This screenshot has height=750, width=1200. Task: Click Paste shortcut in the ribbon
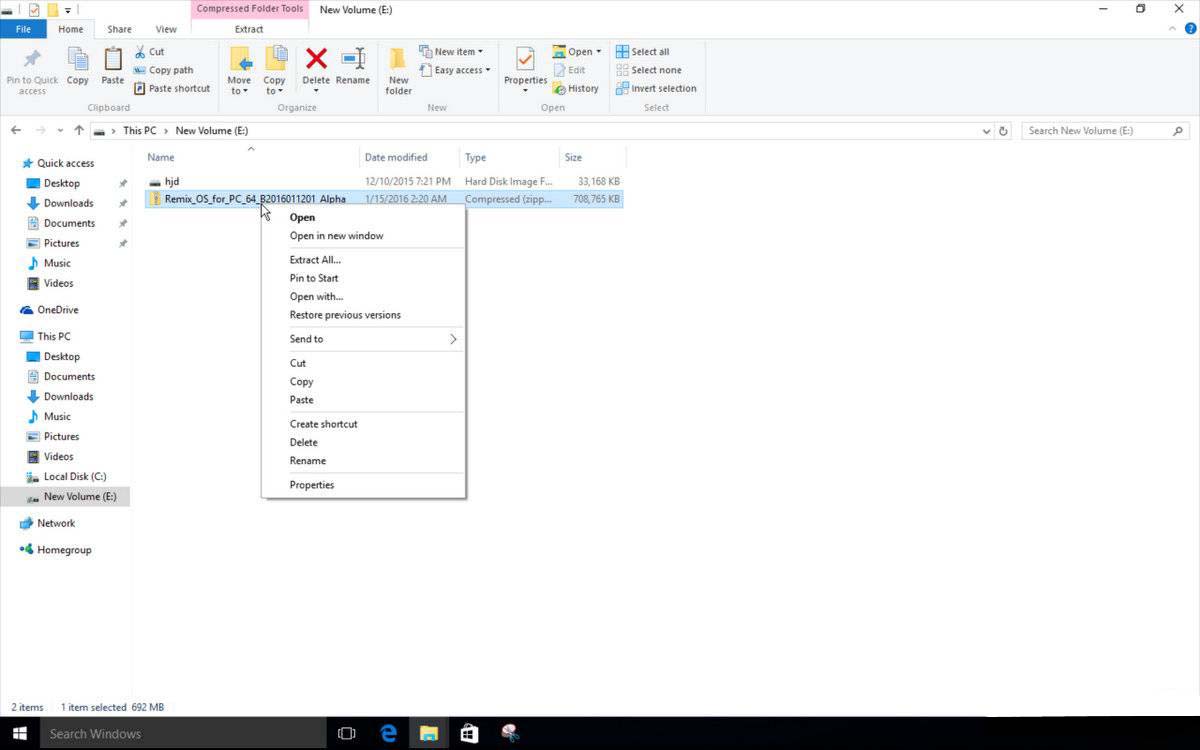[172, 88]
